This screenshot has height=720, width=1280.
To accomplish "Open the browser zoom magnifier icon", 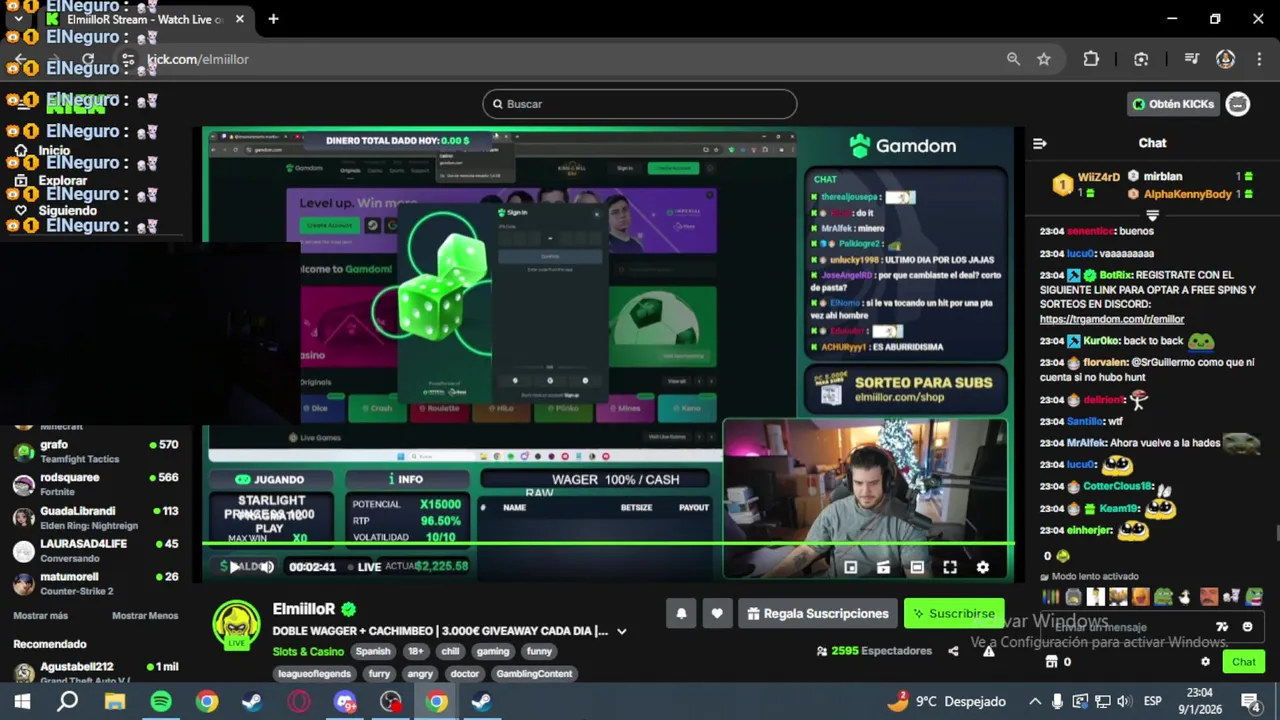I will tap(1013, 59).
